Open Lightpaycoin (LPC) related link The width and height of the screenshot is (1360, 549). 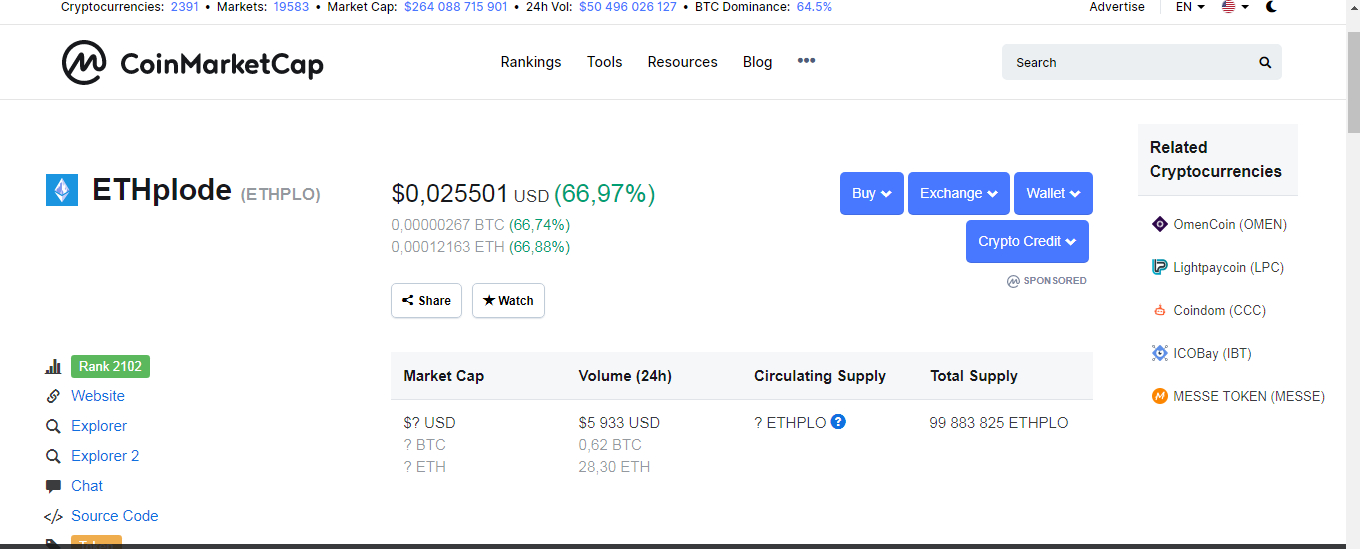point(1228,267)
